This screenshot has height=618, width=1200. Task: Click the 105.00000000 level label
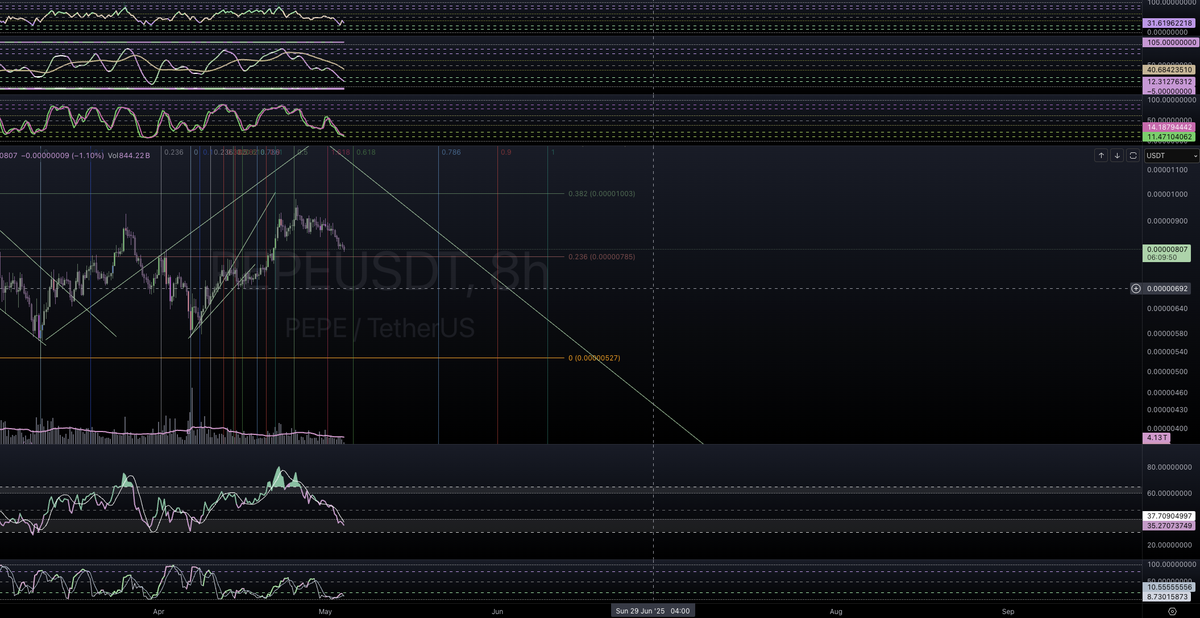[x=1171, y=43]
